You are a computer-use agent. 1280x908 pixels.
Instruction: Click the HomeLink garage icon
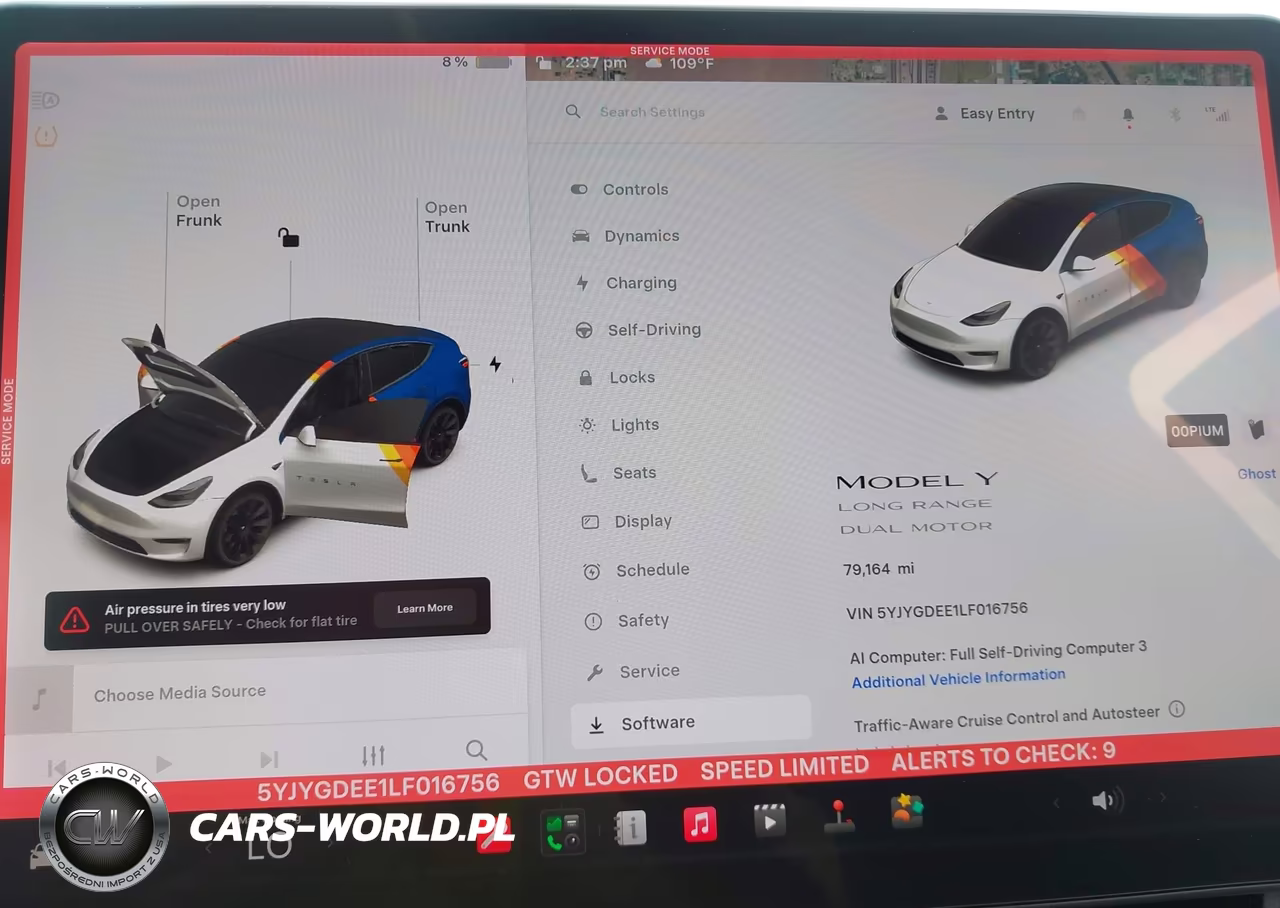(1079, 114)
